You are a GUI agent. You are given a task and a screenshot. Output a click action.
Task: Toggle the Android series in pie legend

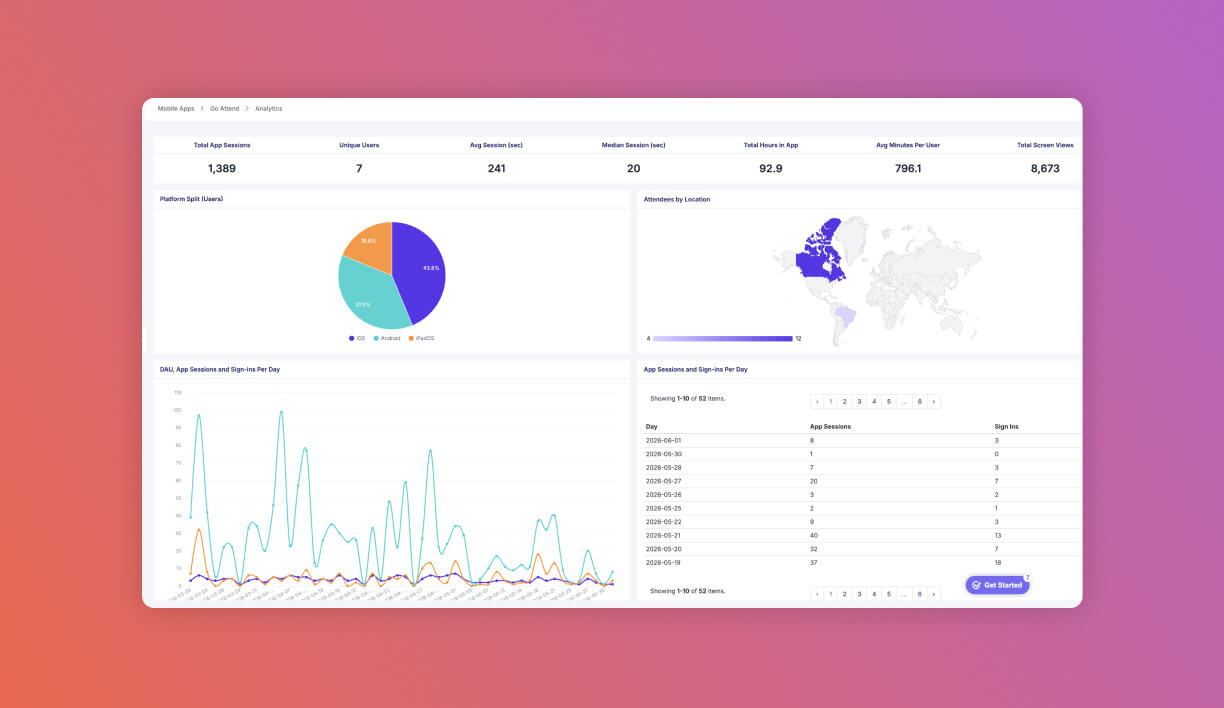(387, 338)
